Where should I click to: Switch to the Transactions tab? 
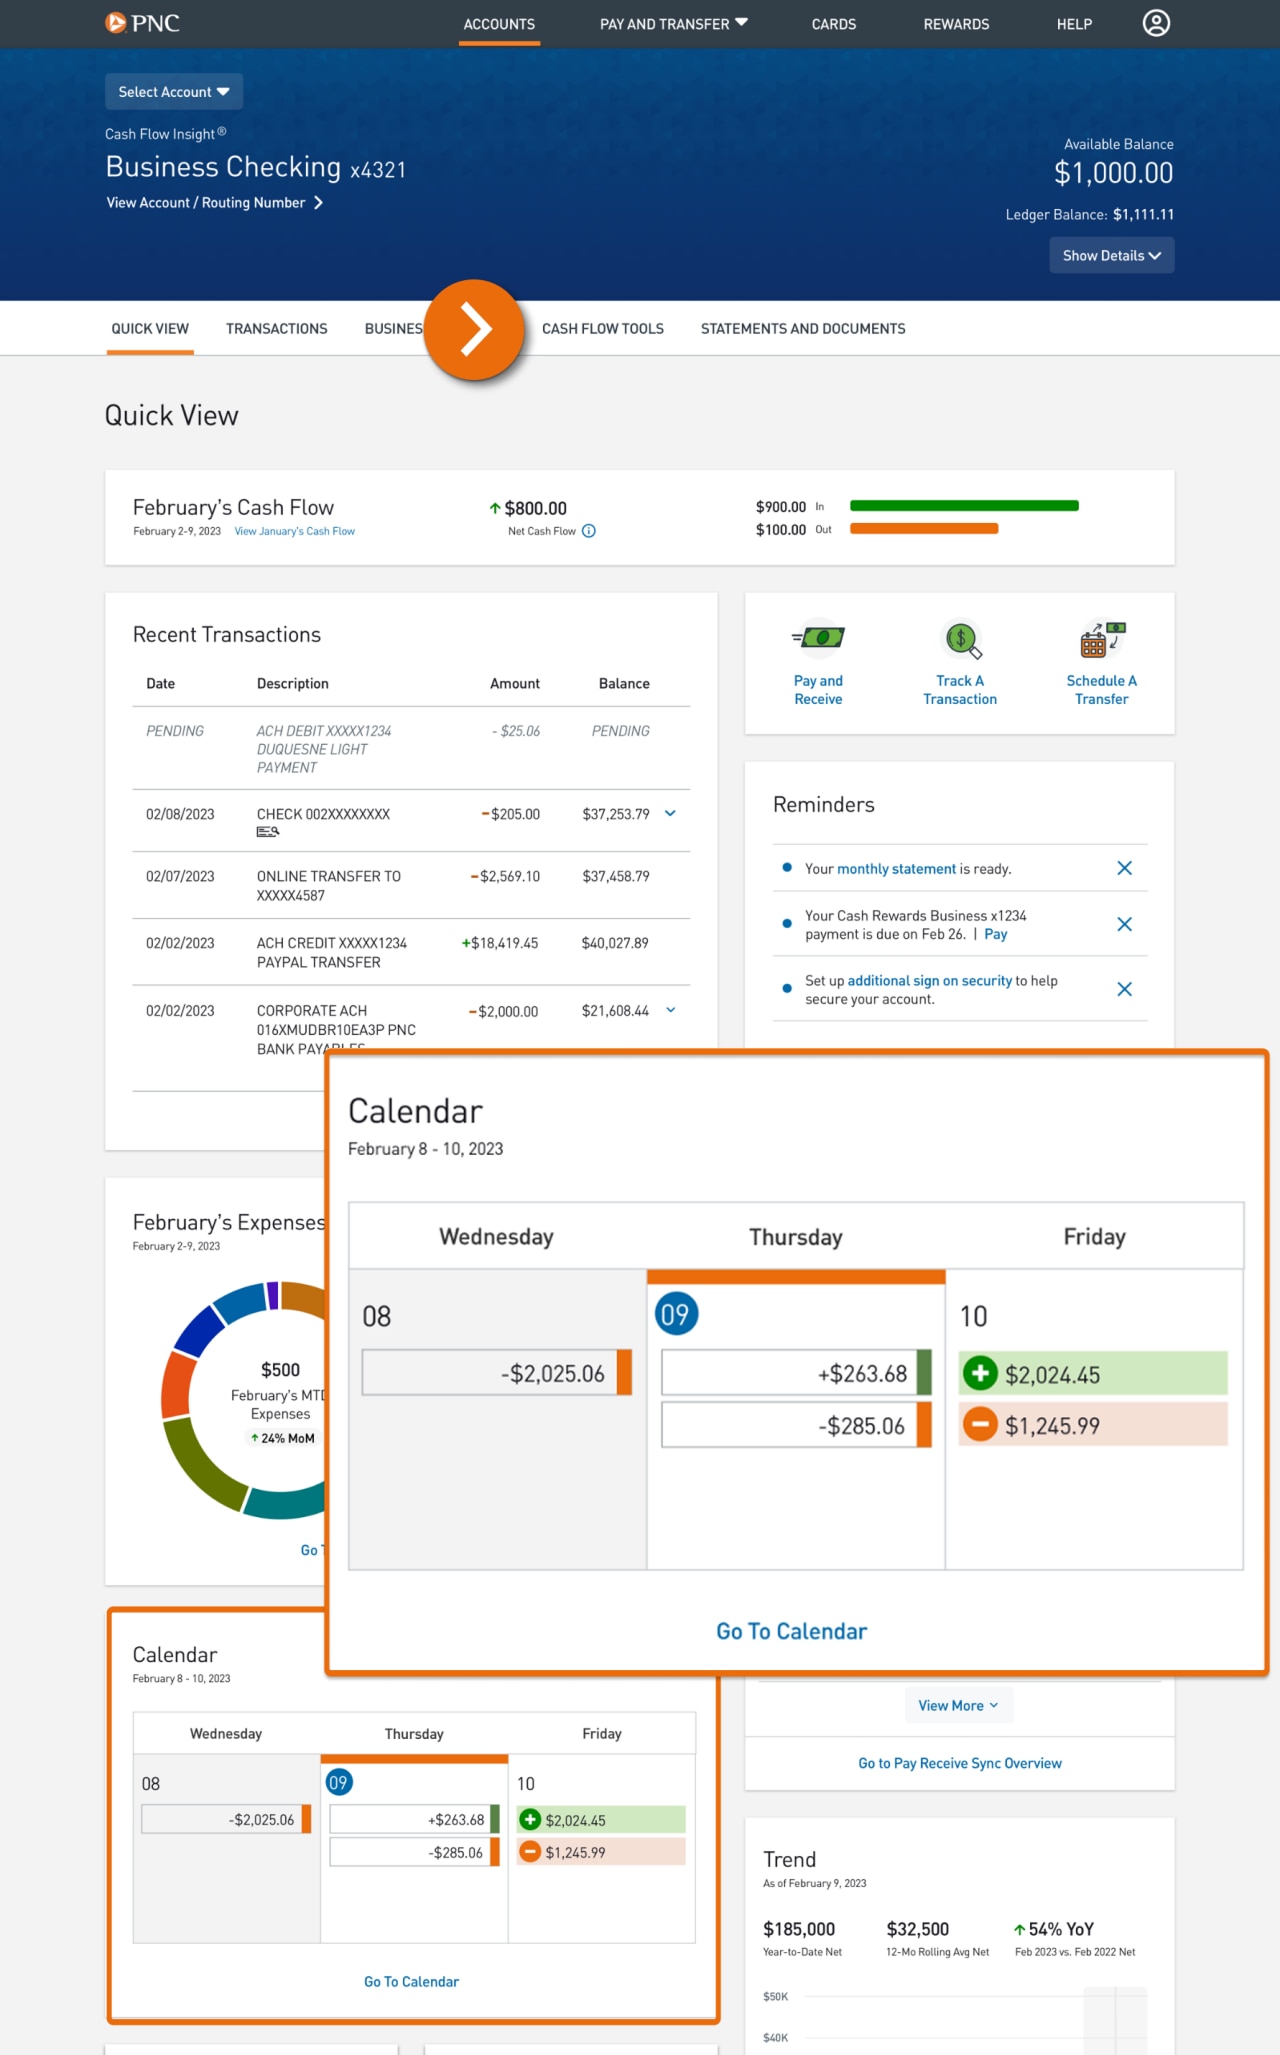(x=277, y=329)
